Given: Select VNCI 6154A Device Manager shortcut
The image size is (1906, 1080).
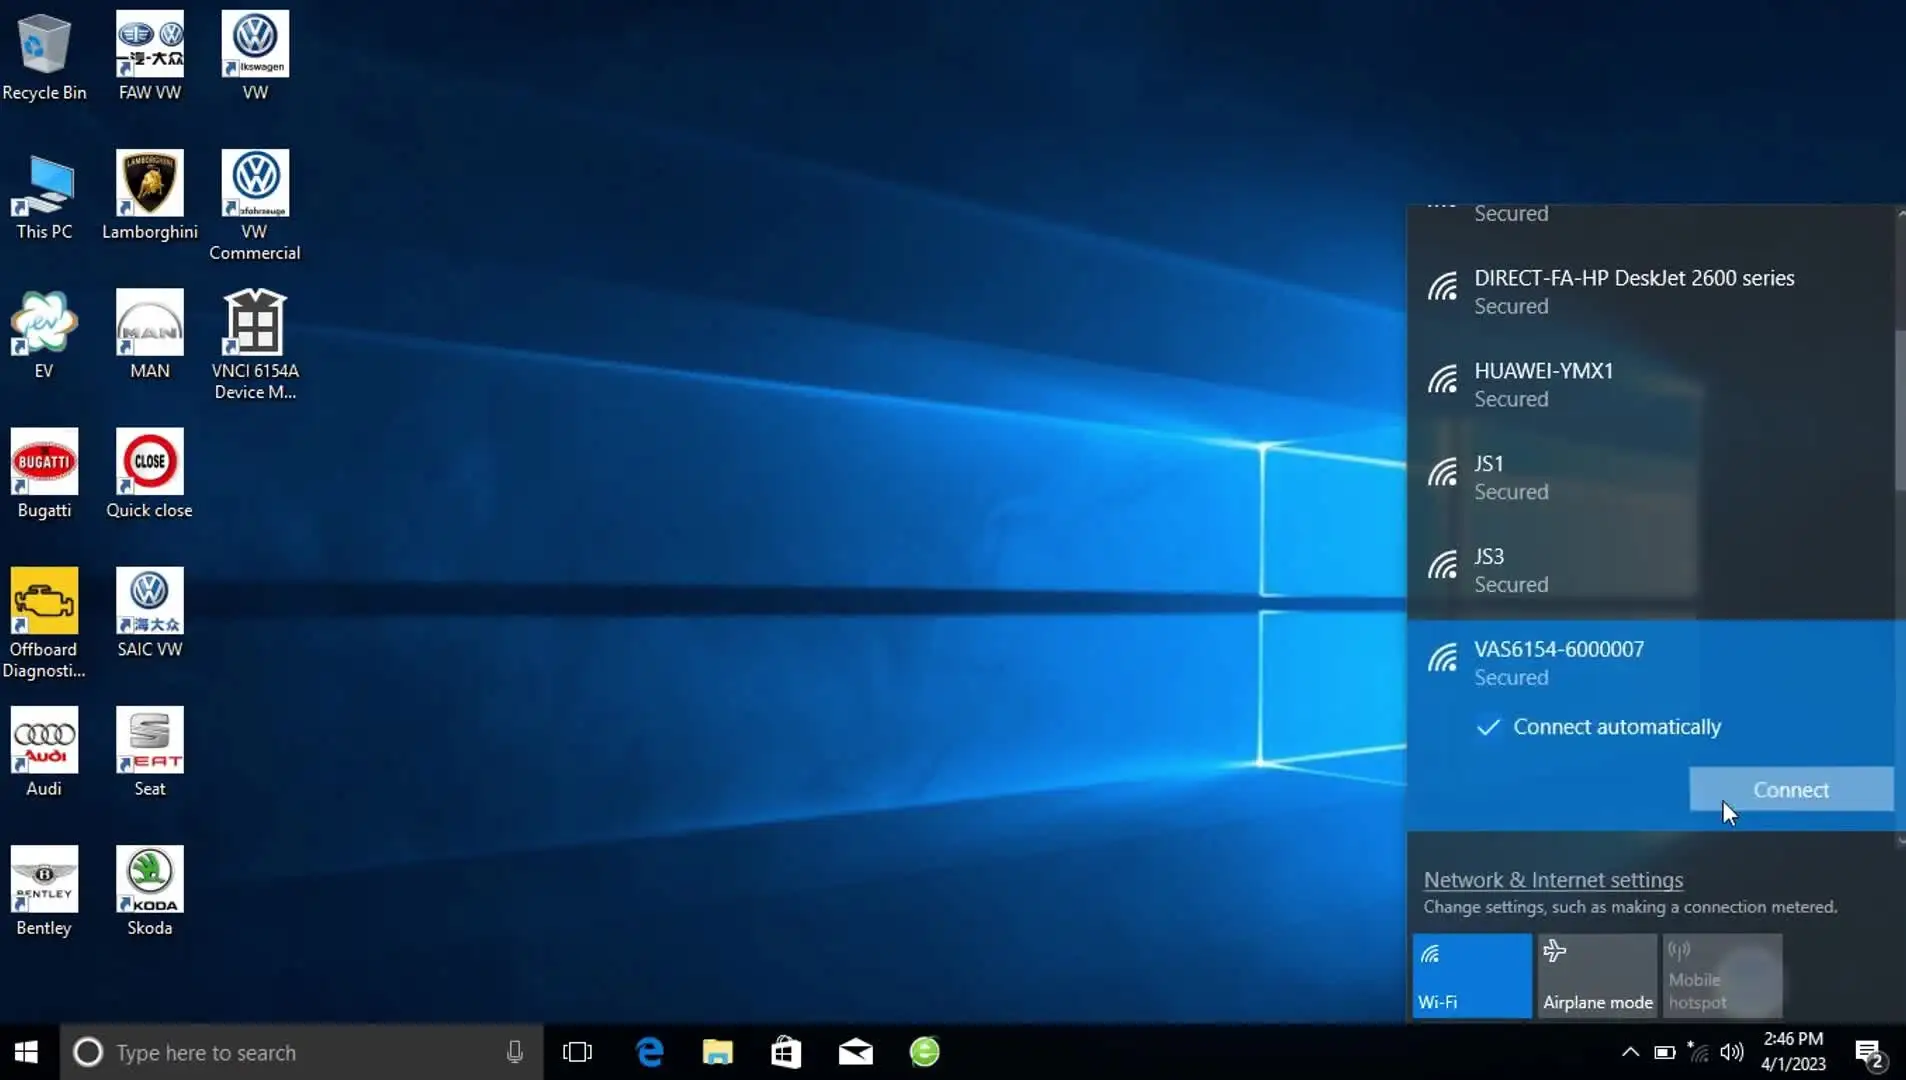Looking at the screenshot, I should [x=255, y=345].
